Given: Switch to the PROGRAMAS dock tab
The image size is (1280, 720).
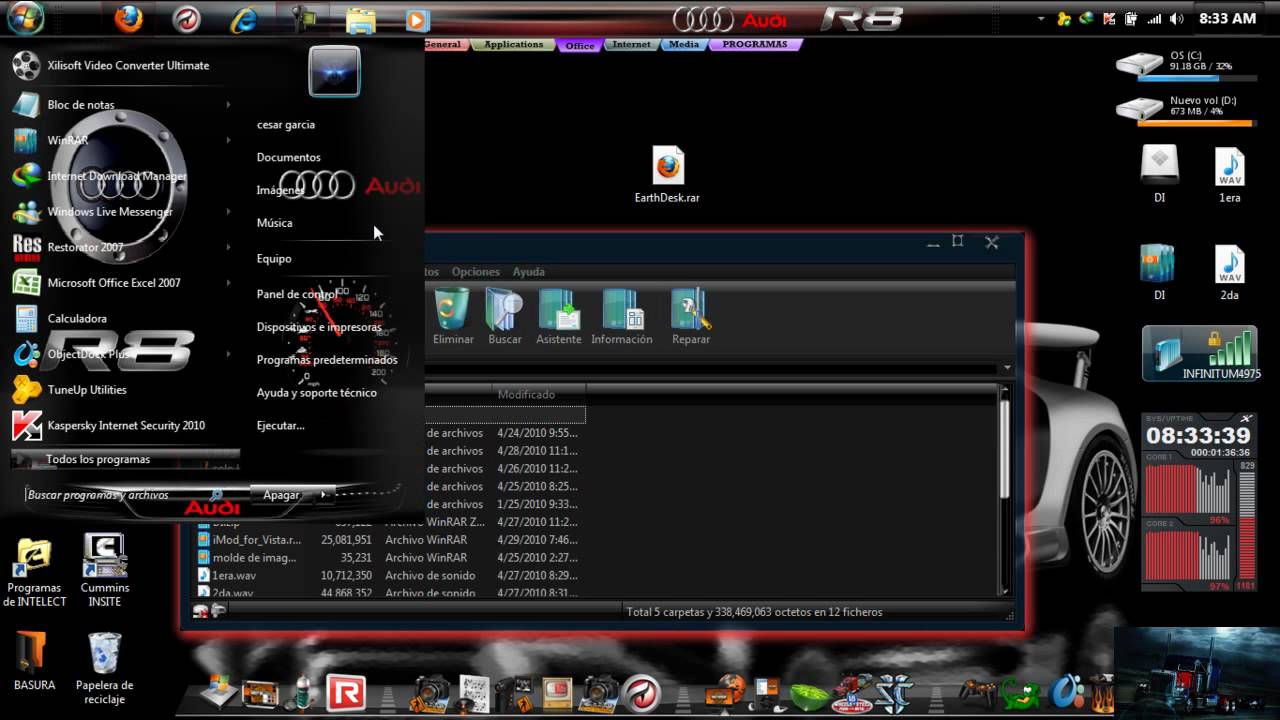Looking at the screenshot, I should (755, 44).
